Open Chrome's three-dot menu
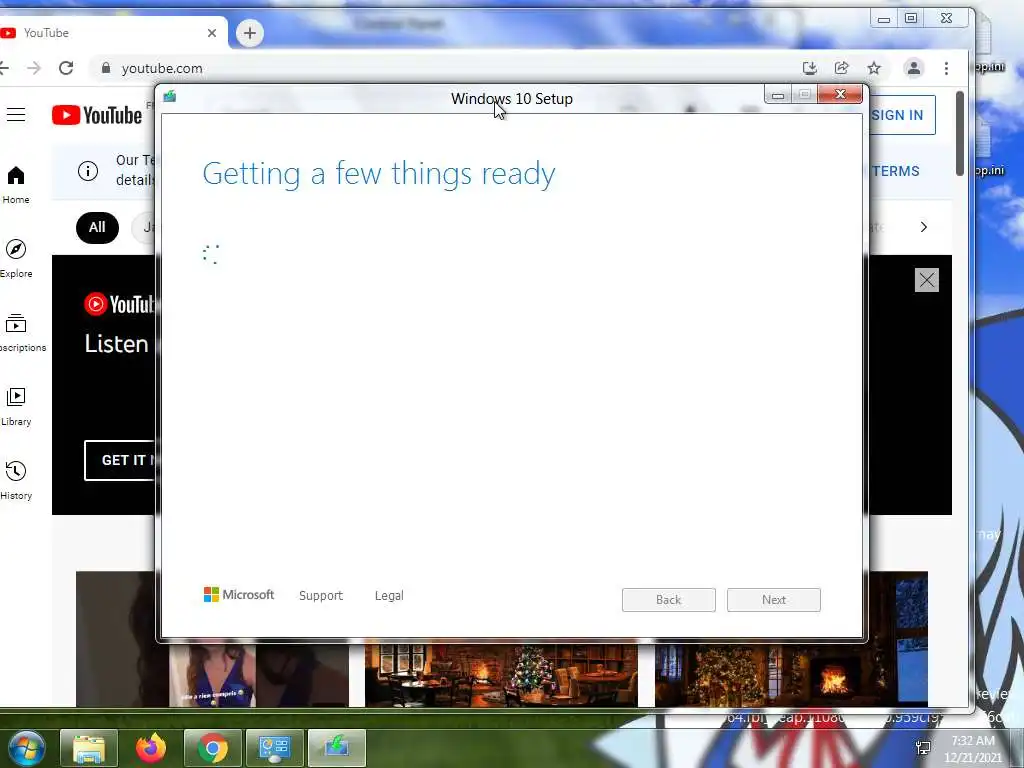The image size is (1024, 768). coord(946,68)
